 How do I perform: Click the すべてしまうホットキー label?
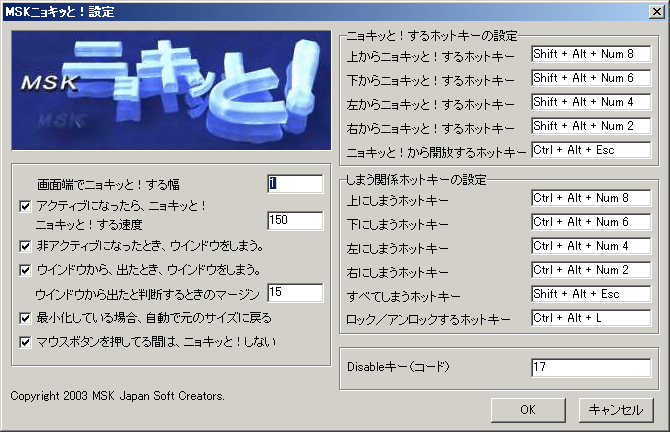[403, 296]
